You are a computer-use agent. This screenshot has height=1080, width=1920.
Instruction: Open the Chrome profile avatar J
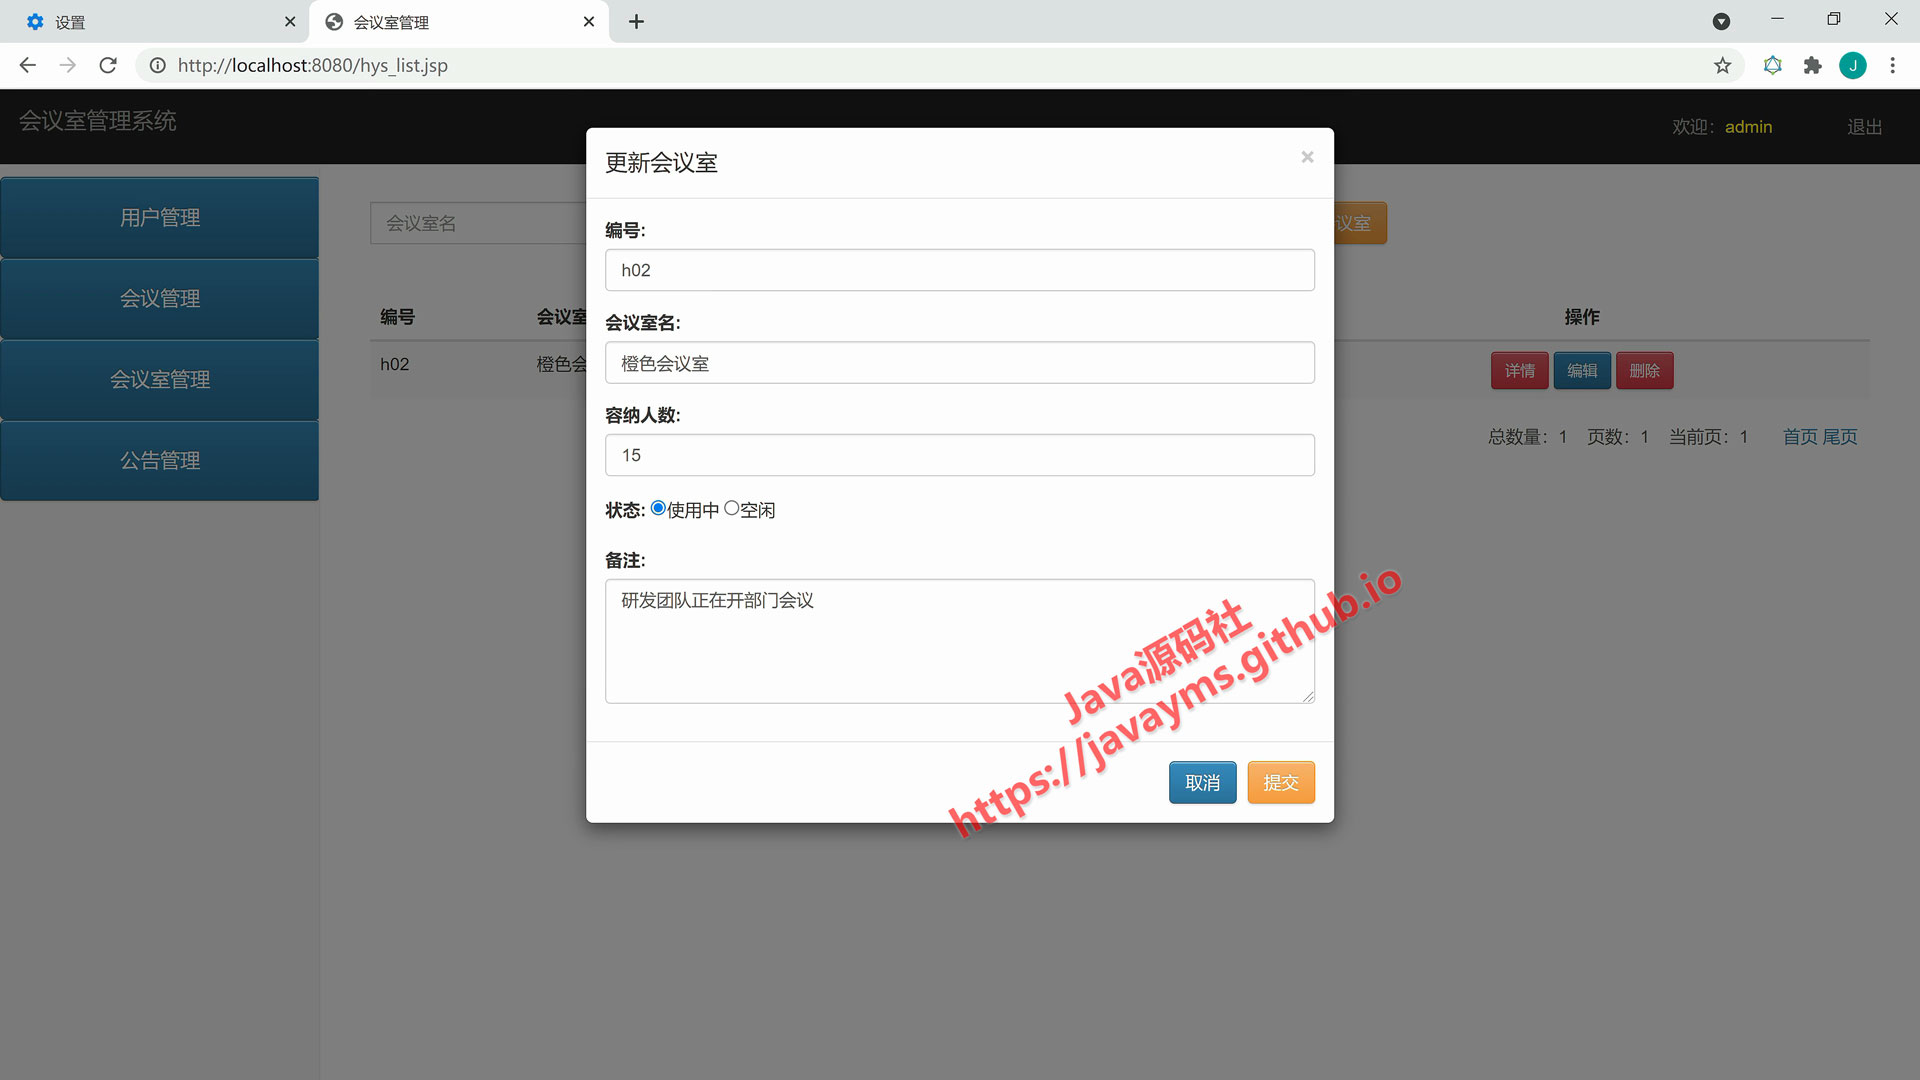point(1852,65)
